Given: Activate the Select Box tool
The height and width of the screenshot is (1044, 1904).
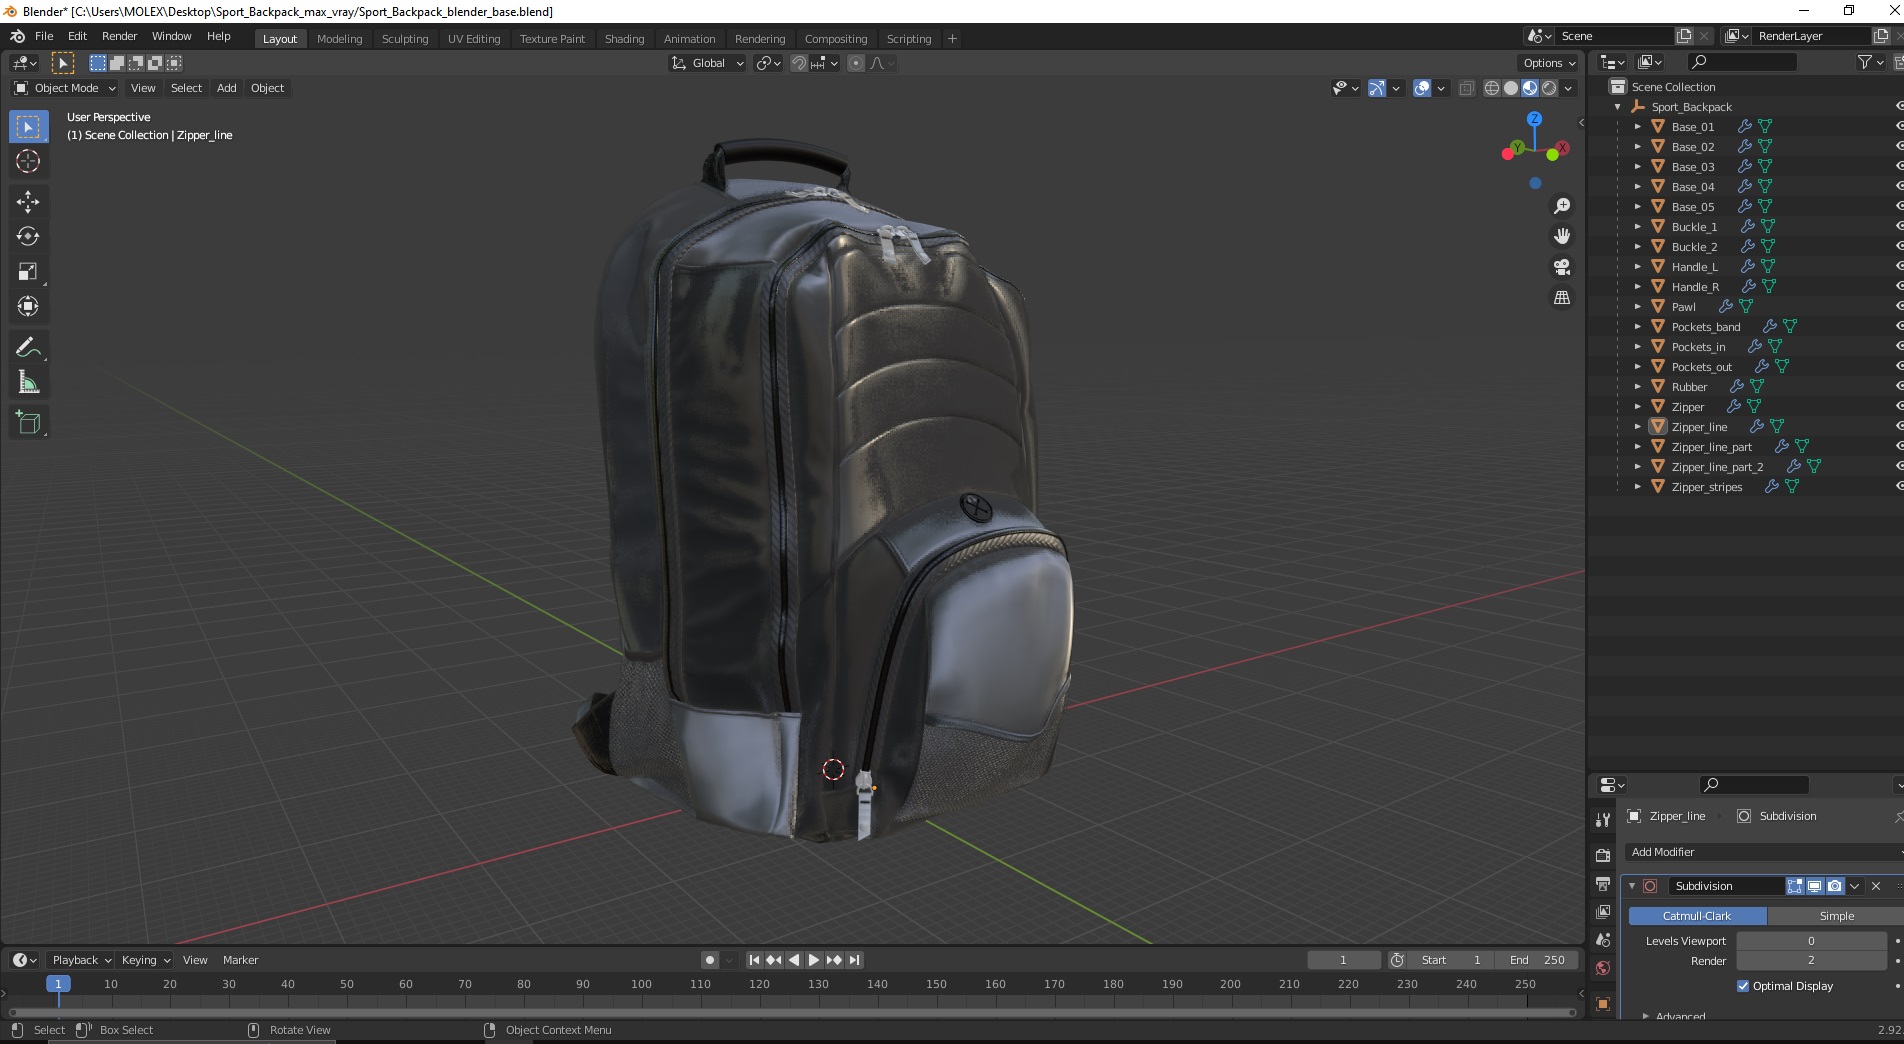Looking at the screenshot, I should (28, 126).
